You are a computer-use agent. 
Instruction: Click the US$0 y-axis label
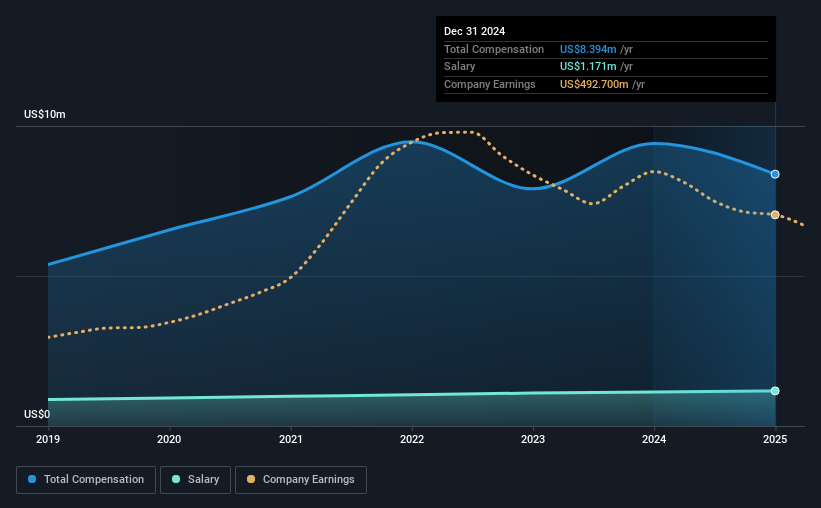click(x=37, y=414)
